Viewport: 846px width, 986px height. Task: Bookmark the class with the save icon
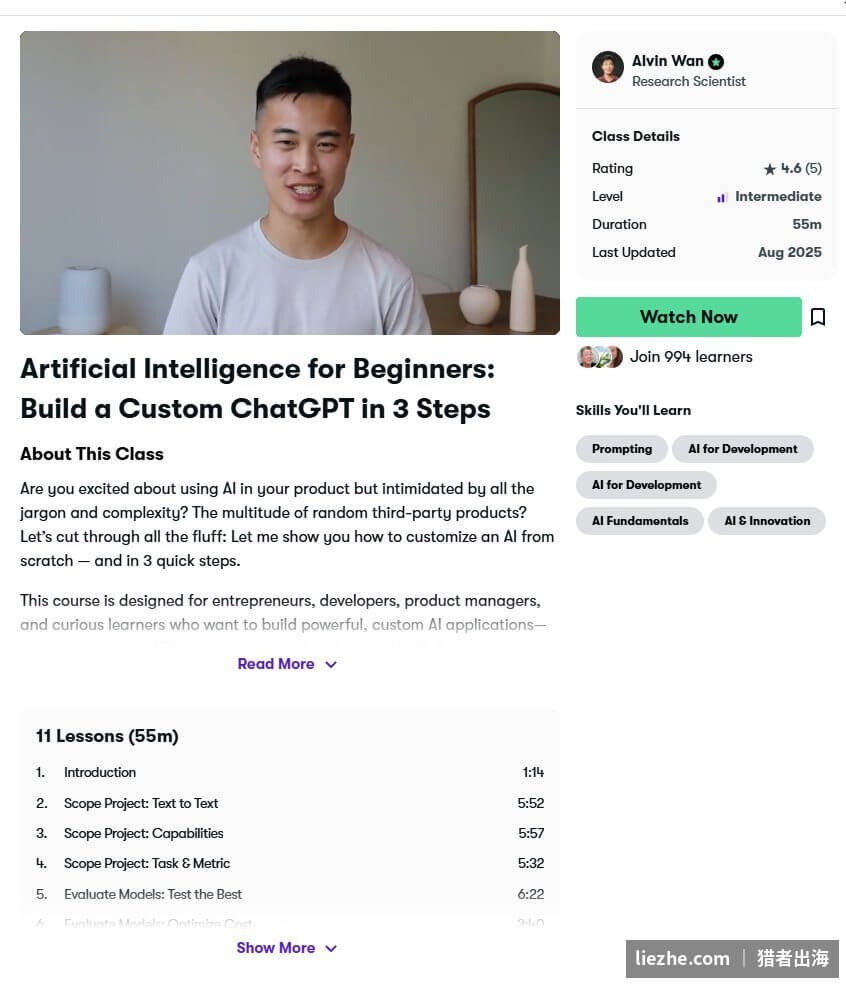[x=818, y=317]
